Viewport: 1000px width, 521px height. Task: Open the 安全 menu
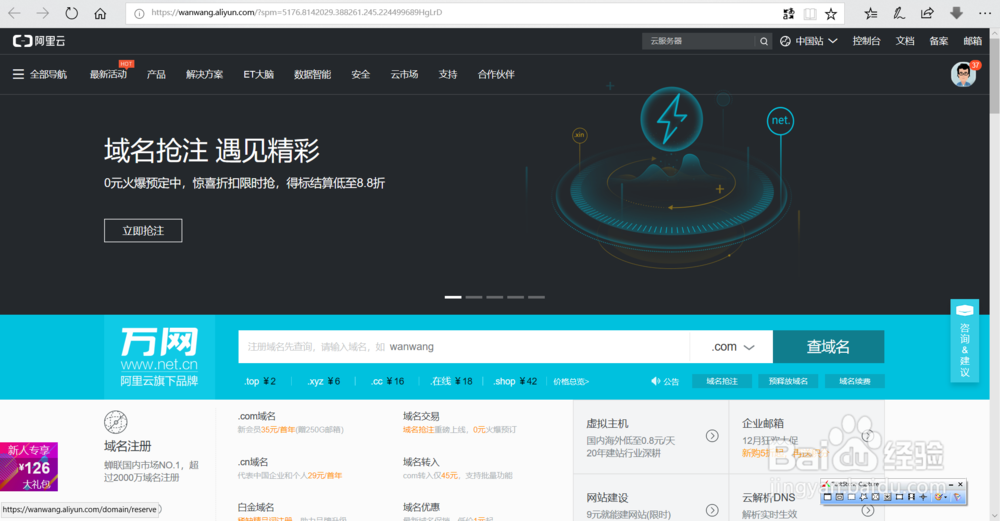coord(360,75)
